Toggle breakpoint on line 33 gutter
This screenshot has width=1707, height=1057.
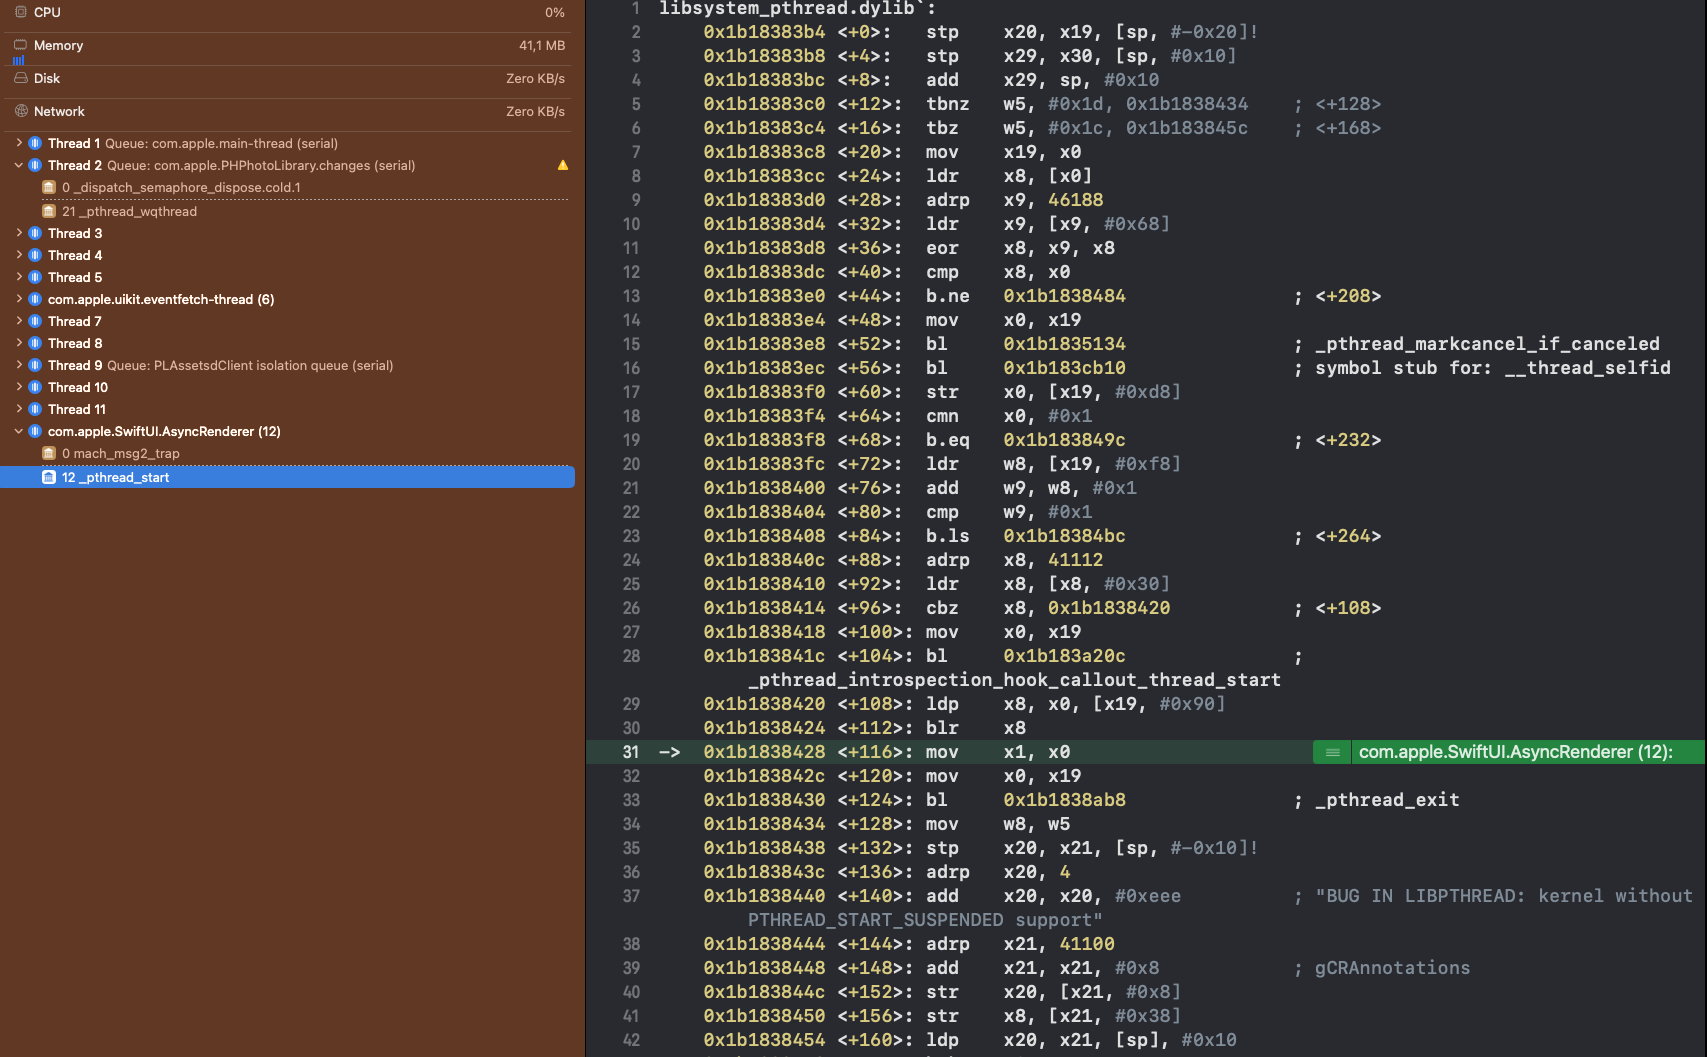631,800
